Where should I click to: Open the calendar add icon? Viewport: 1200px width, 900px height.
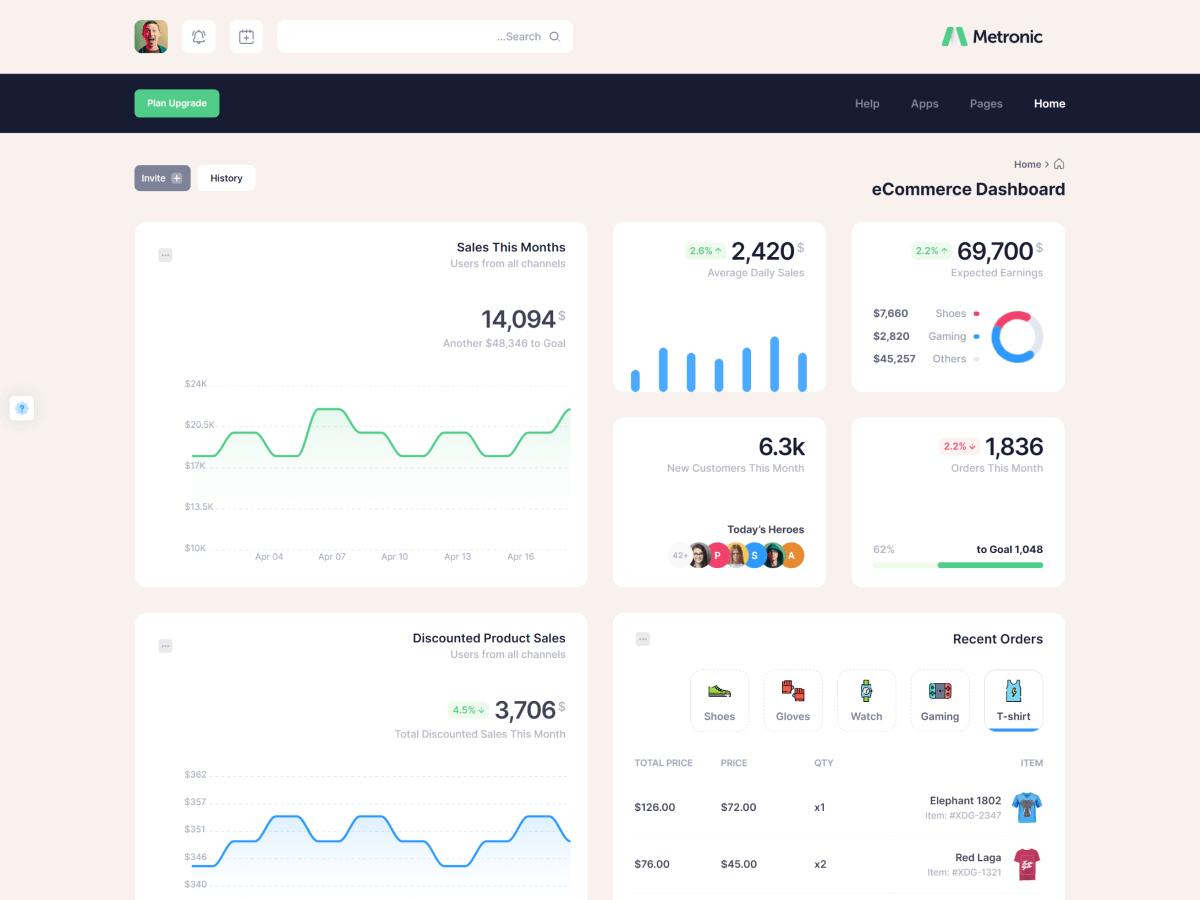246,37
